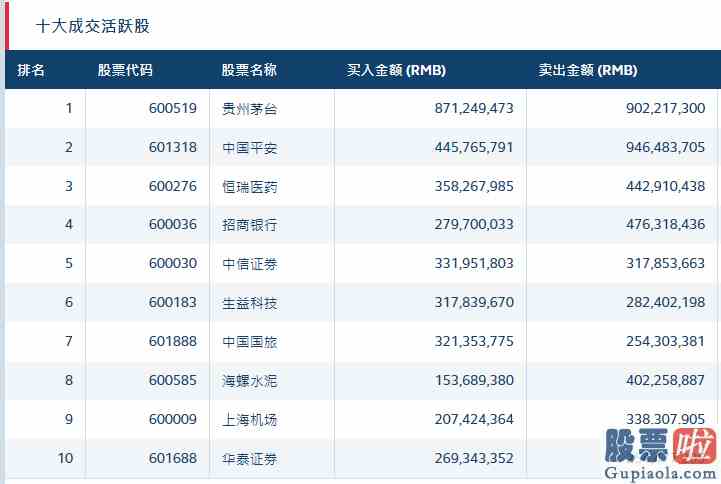This screenshot has height=484, width=721.
Task: Click sell amount 946,483,705
Action: tap(665, 148)
